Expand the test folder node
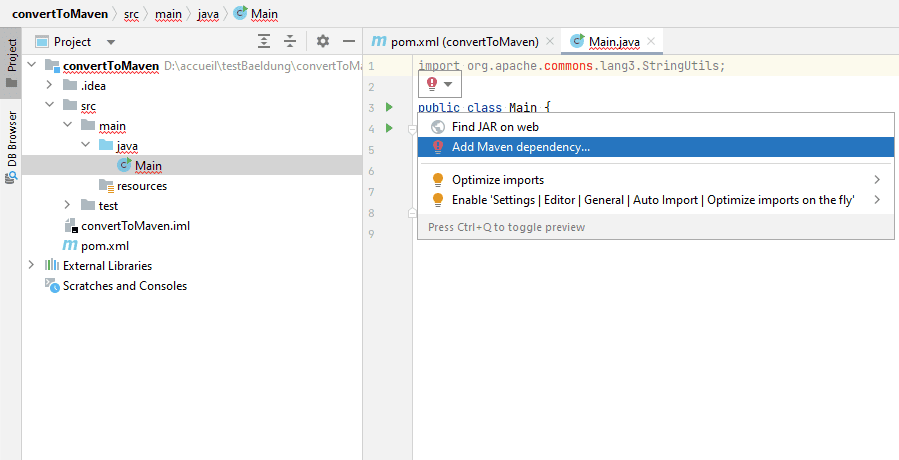Image resolution: width=899 pixels, height=460 pixels. pyautogui.click(x=68, y=205)
